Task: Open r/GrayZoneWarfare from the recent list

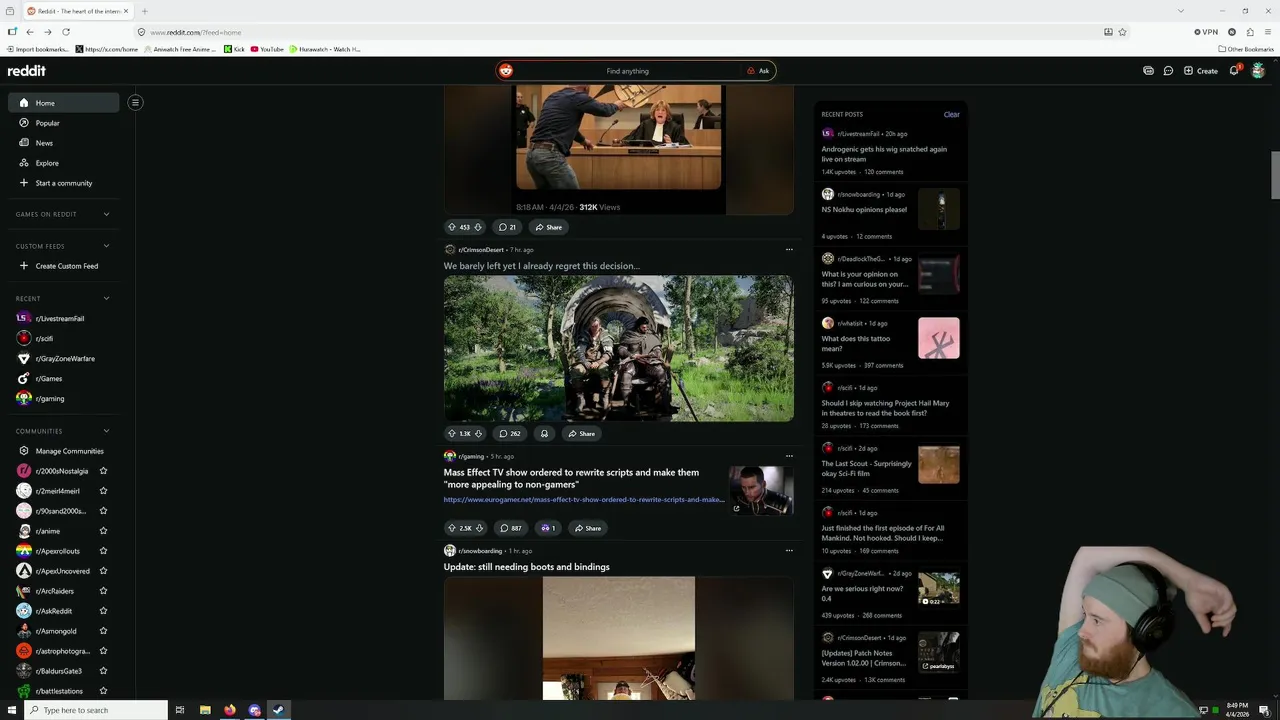Action: (x=64, y=358)
